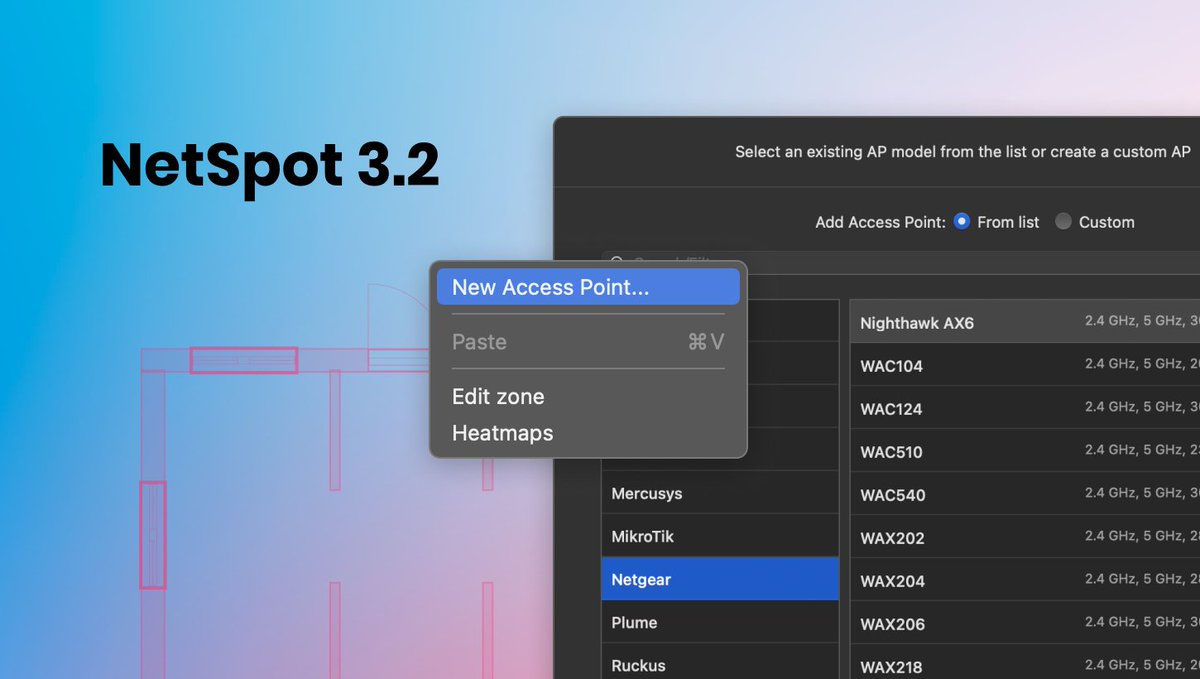Pick the WAX206 access point
The image size is (1200, 679).
pyautogui.click(x=1025, y=623)
